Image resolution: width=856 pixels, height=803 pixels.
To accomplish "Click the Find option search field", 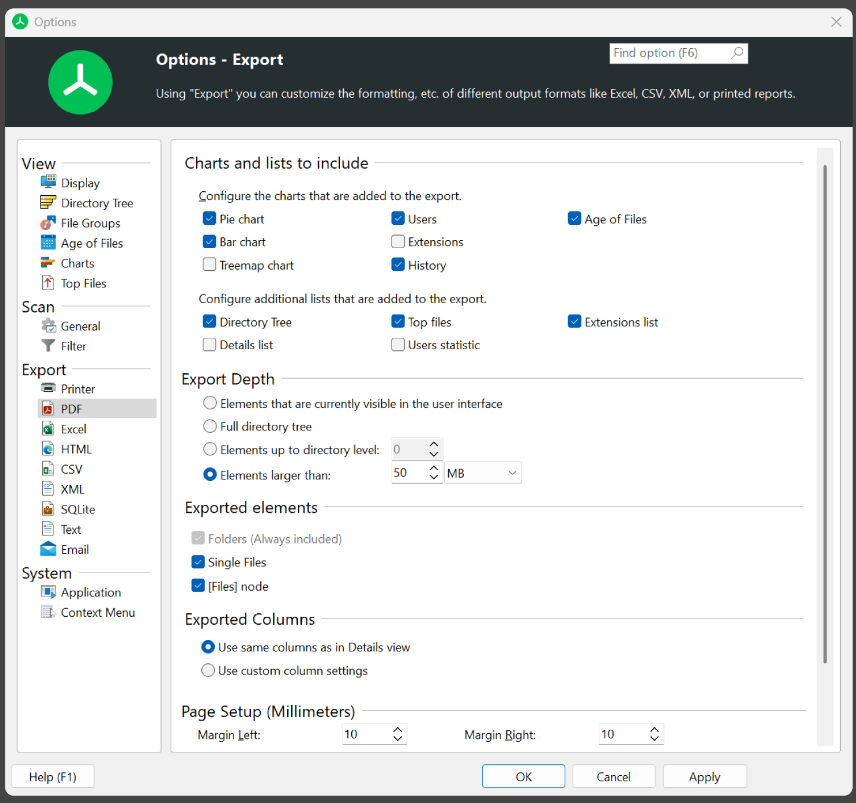I will click(668, 53).
